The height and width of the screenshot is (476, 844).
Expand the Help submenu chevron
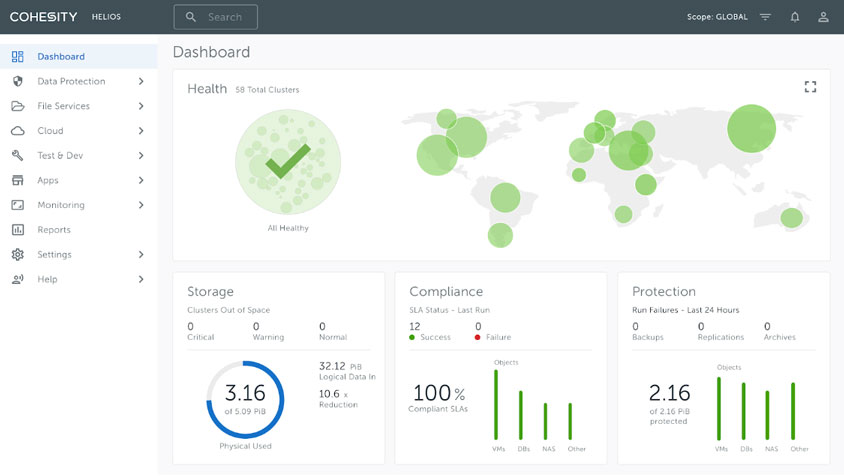point(141,279)
